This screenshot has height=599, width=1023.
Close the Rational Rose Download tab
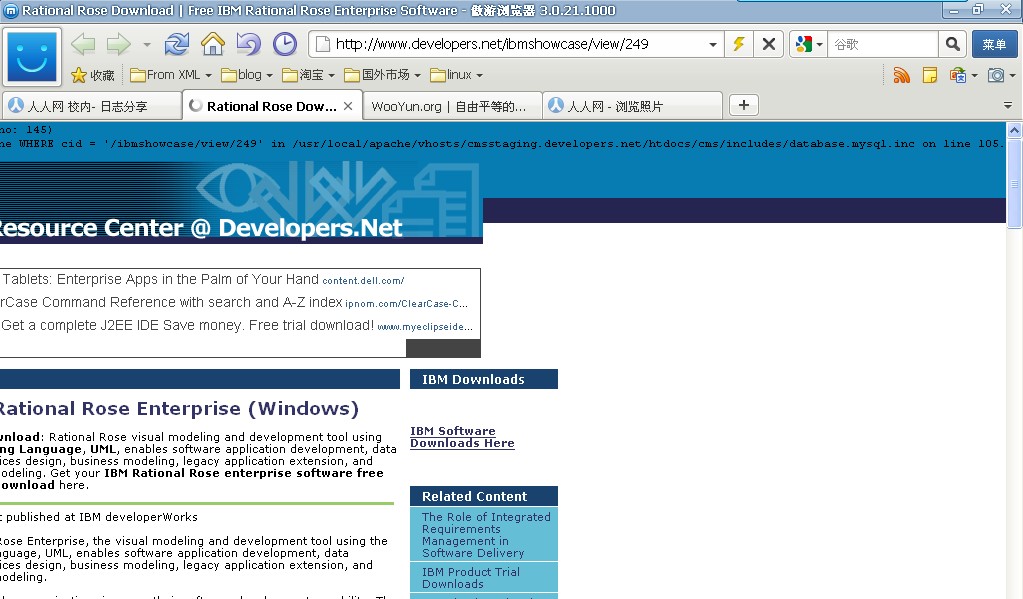click(348, 106)
